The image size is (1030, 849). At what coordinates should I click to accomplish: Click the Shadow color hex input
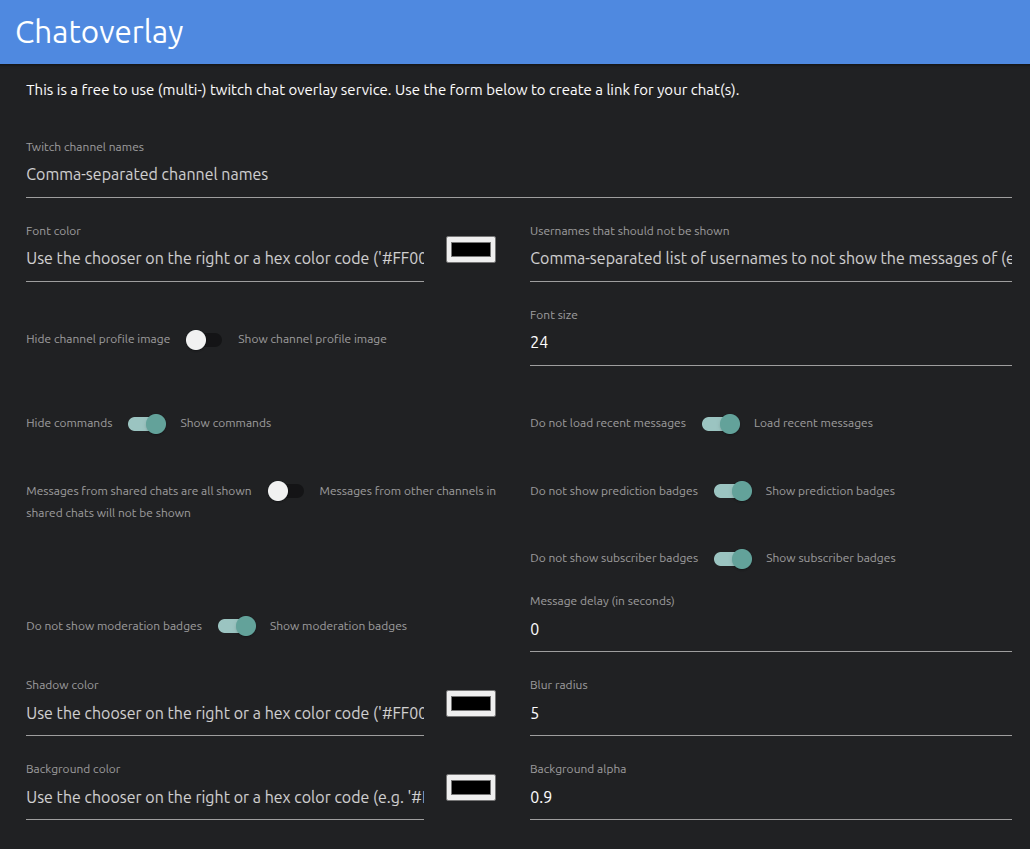pyautogui.click(x=224, y=713)
